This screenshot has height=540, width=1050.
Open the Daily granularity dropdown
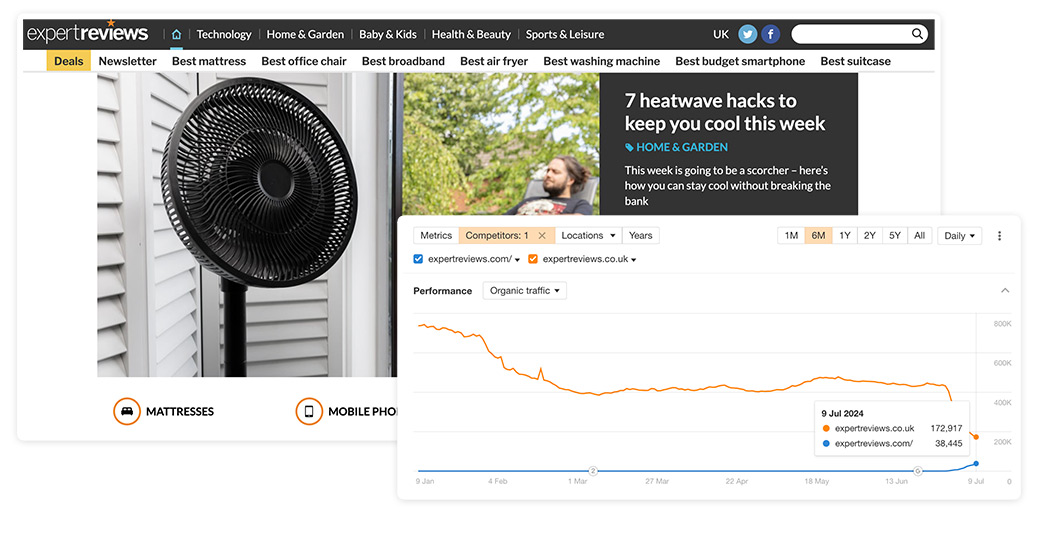tap(959, 236)
